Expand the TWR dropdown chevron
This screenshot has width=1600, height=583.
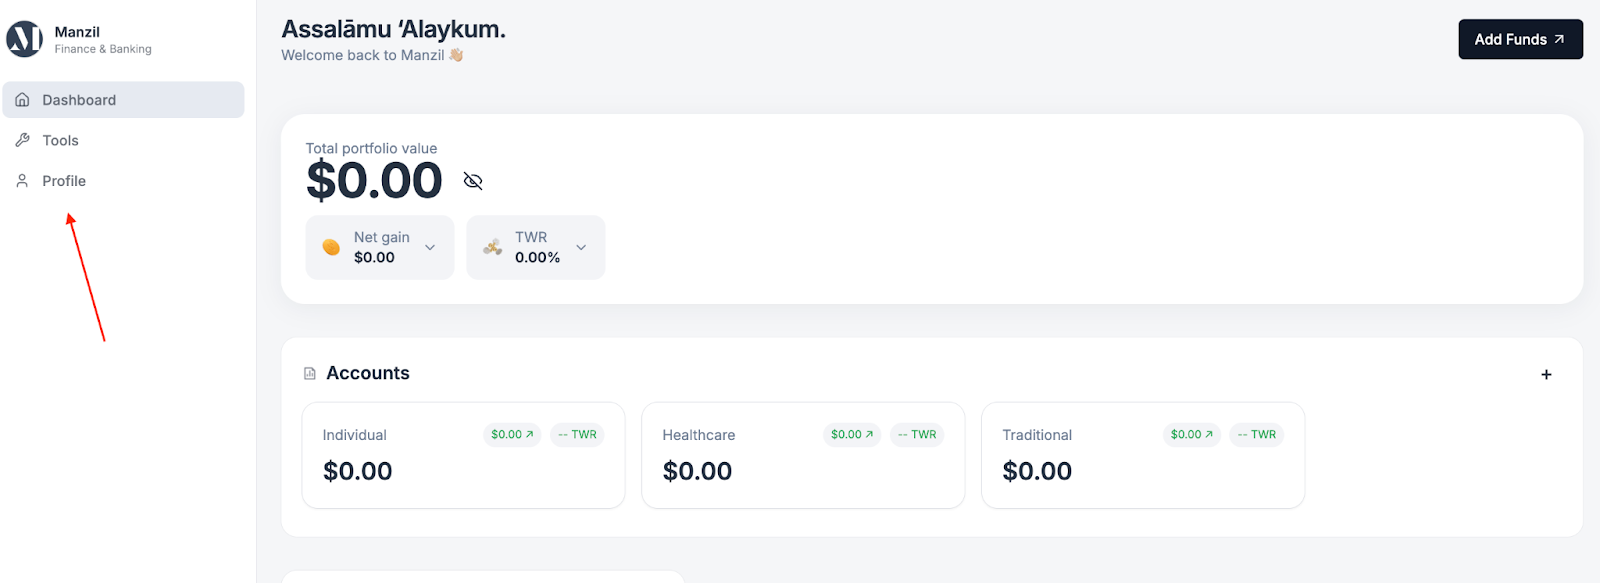[581, 247]
